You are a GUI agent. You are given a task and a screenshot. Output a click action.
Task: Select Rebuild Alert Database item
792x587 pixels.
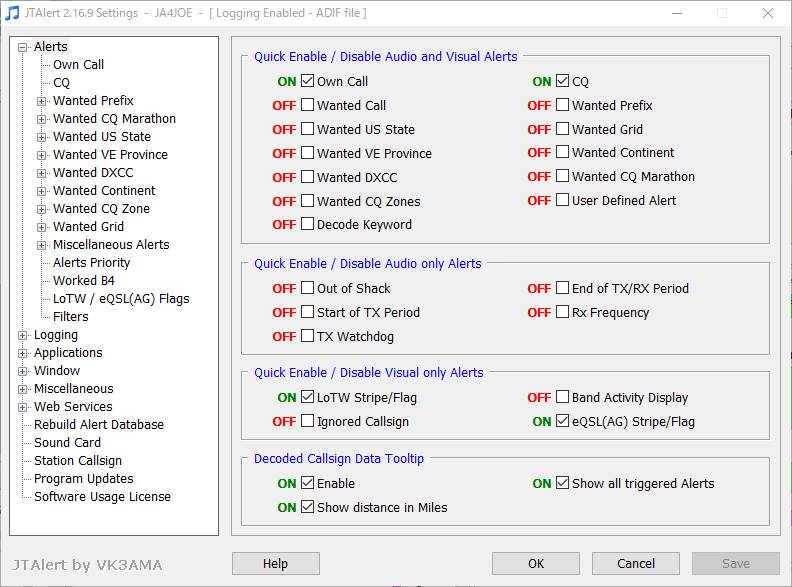99,424
